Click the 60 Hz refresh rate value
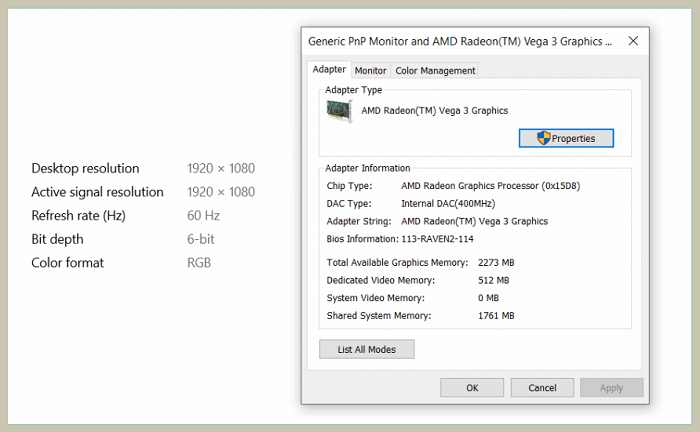 (x=204, y=216)
